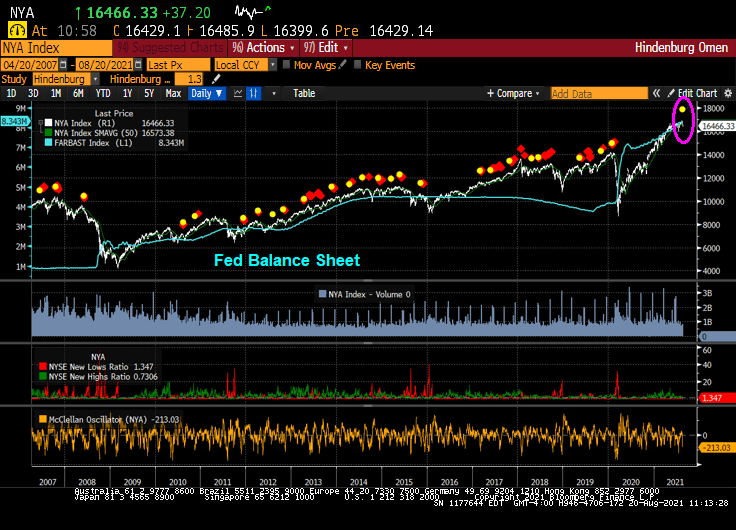Open the Actions menu
The image size is (736, 530).
264,47
